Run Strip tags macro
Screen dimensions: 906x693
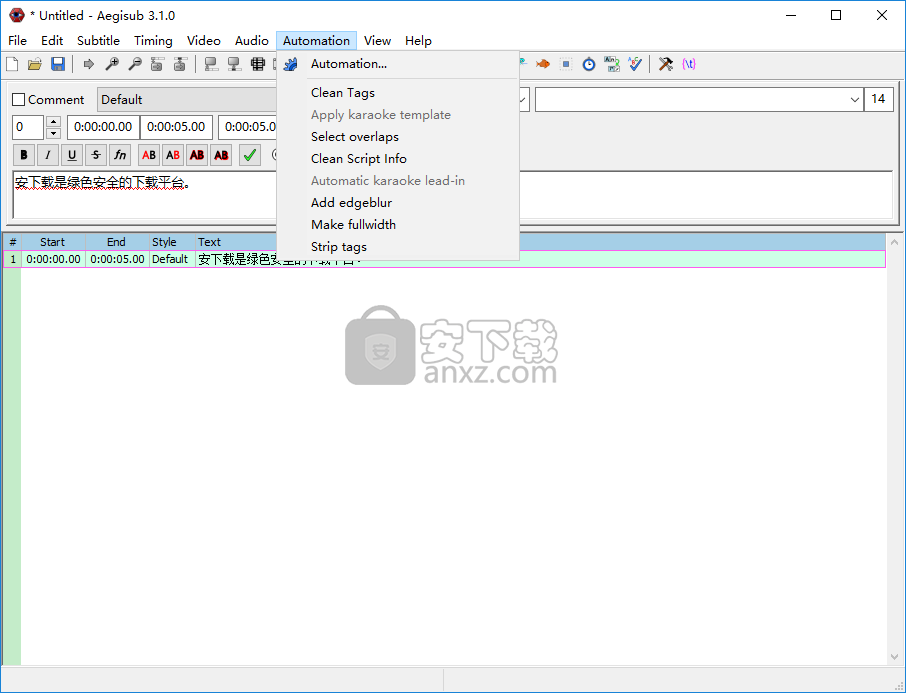coord(398,246)
